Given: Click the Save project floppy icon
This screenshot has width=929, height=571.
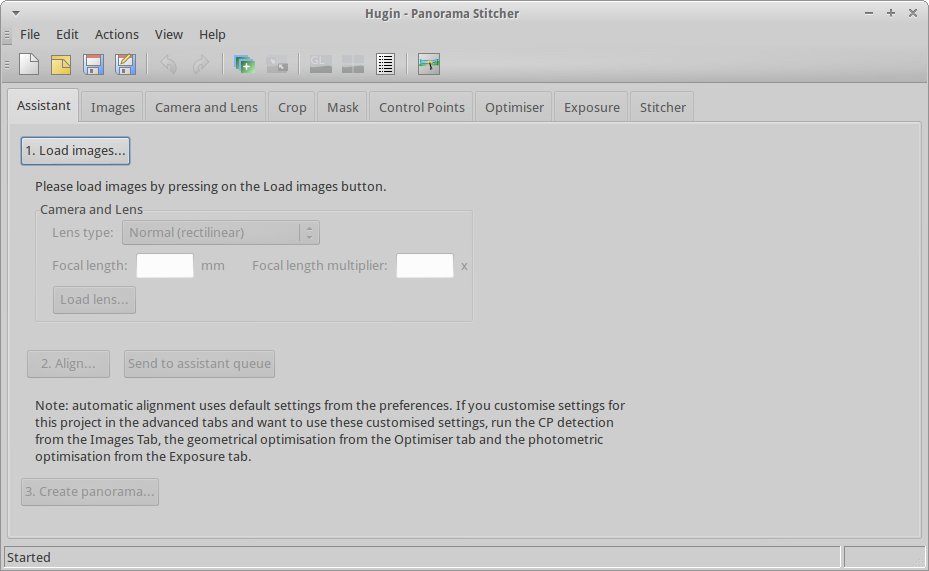Looking at the screenshot, I should point(93,65).
